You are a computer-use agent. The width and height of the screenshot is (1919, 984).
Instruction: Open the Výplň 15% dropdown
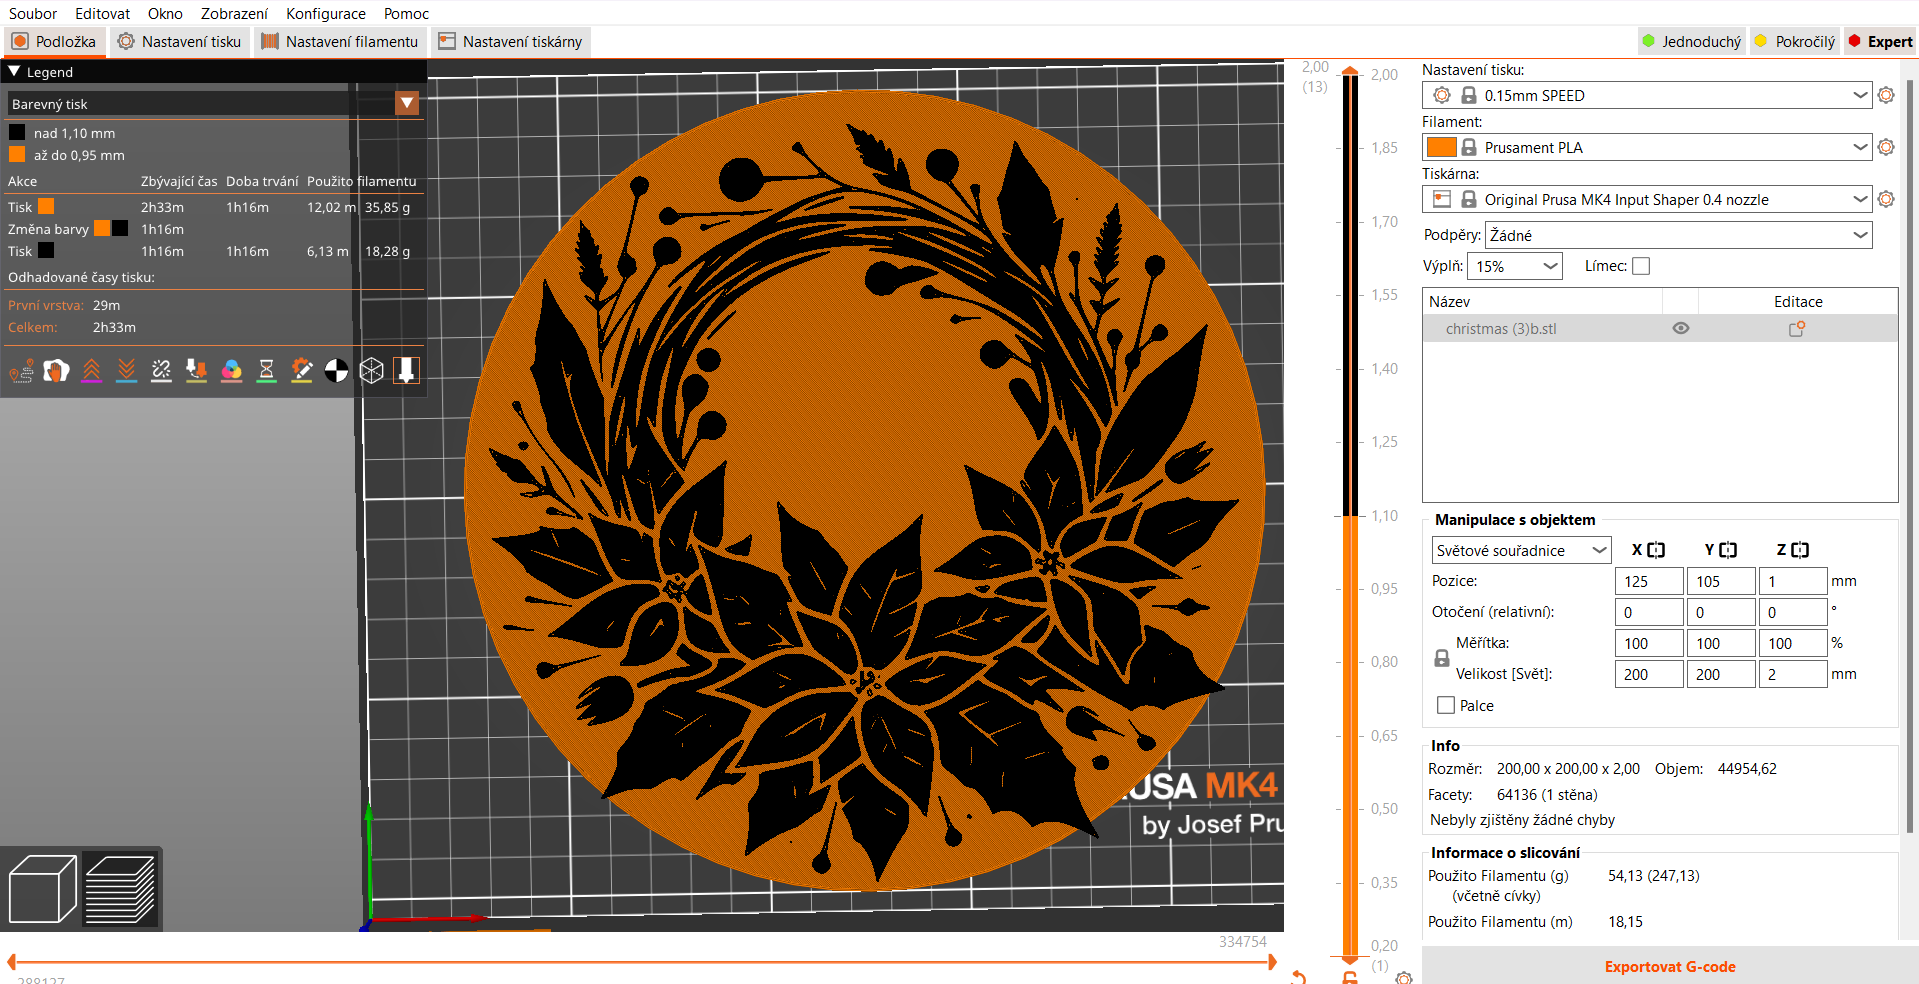coord(1514,266)
